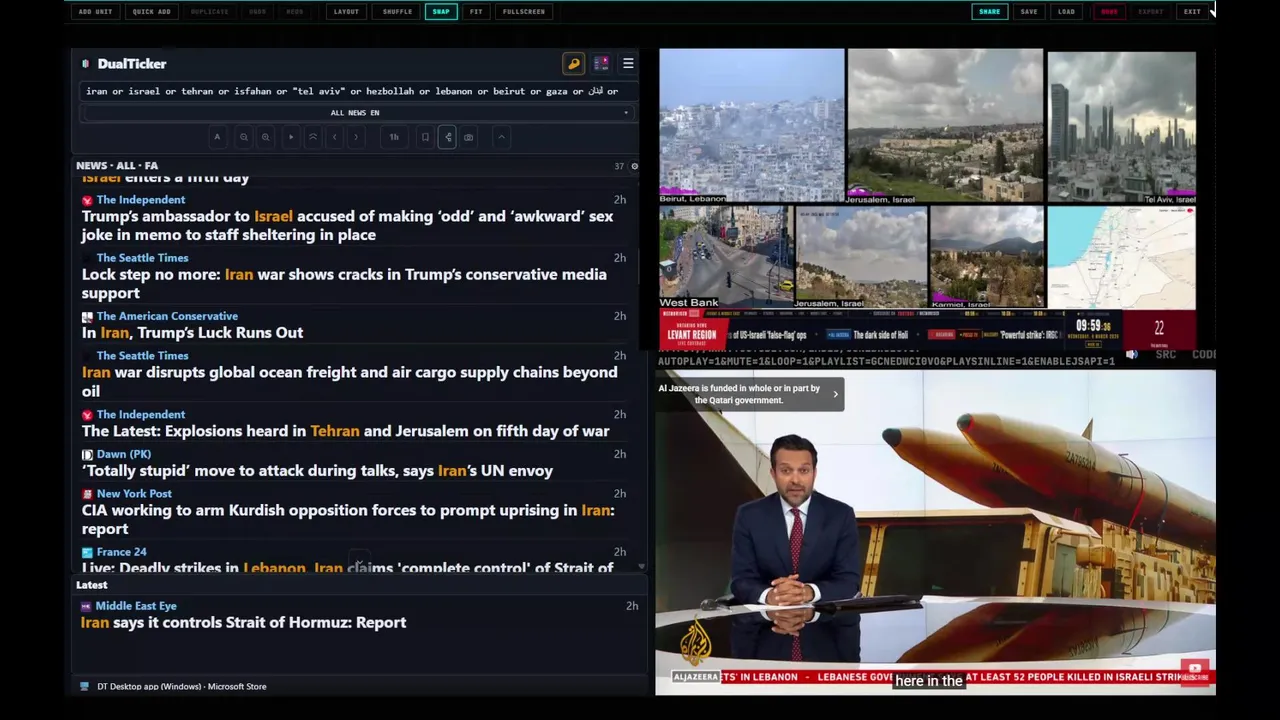The image size is (1280, 720).
Task: Toggle the speaker mute icon above Al Jazeera video
Action: tap(1132, 354)
